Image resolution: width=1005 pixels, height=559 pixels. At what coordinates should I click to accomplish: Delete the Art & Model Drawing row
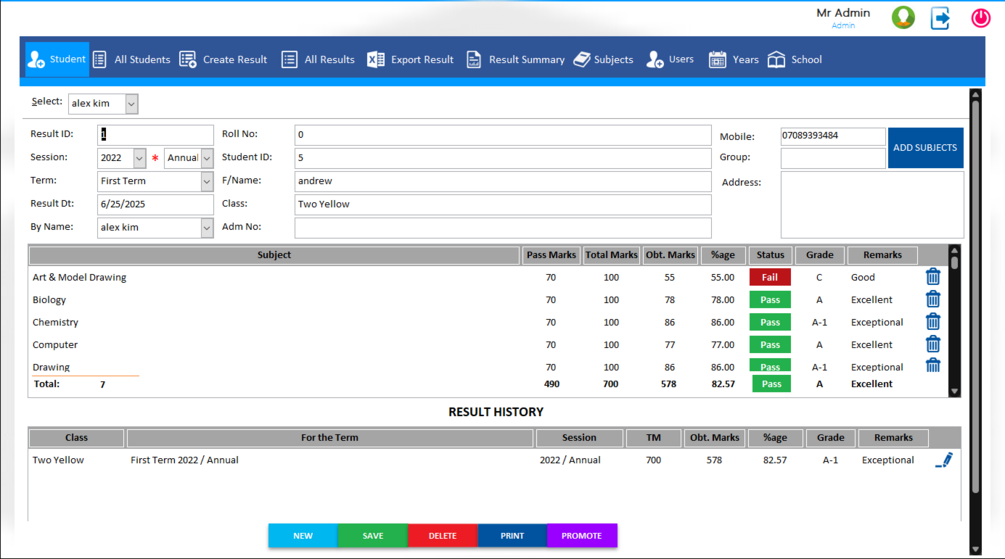pyautogui.click(x=933, y=277)
